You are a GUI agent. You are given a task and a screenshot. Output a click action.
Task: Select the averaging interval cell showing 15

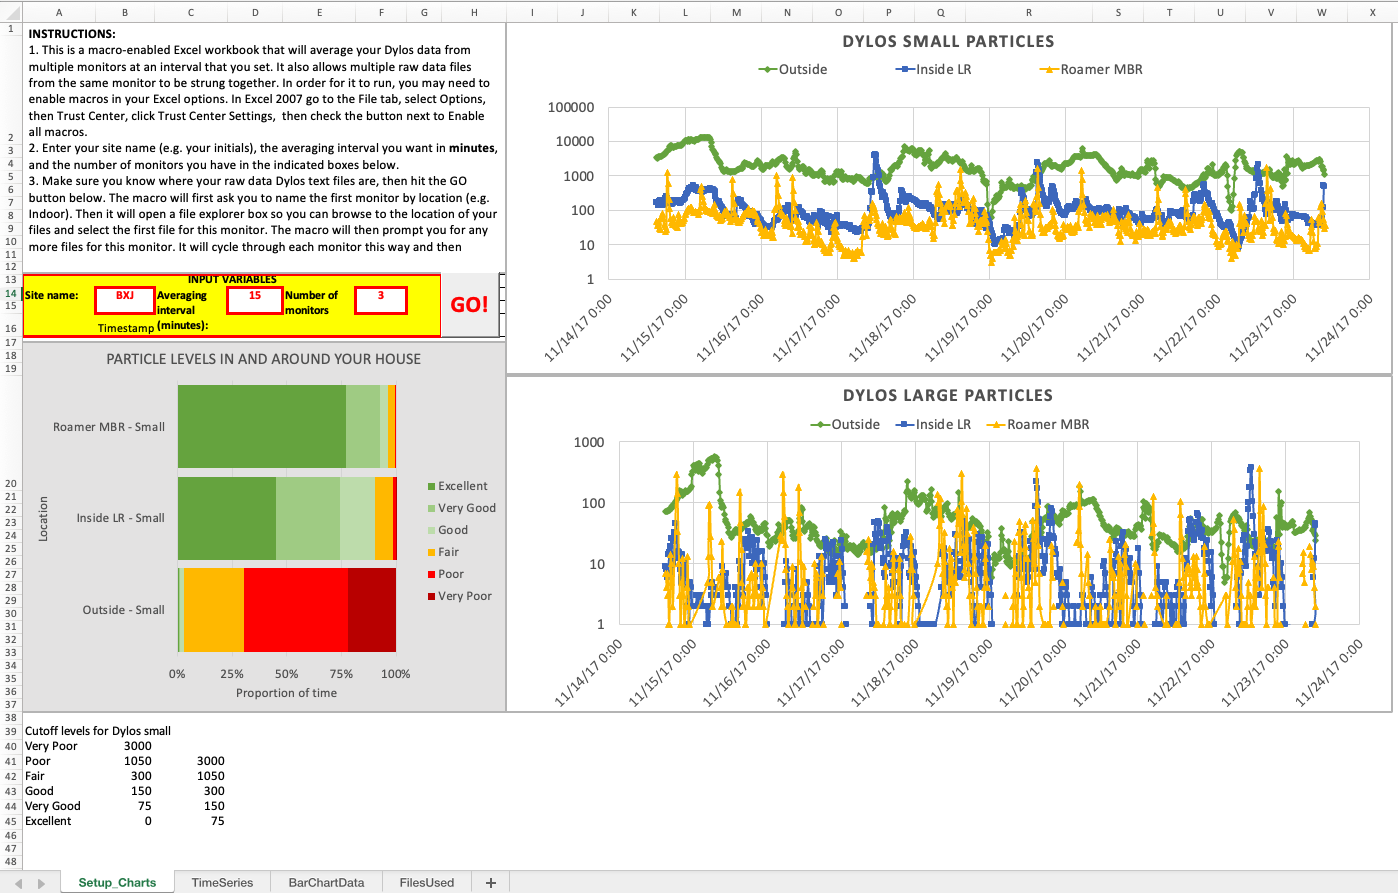[255, 299]
